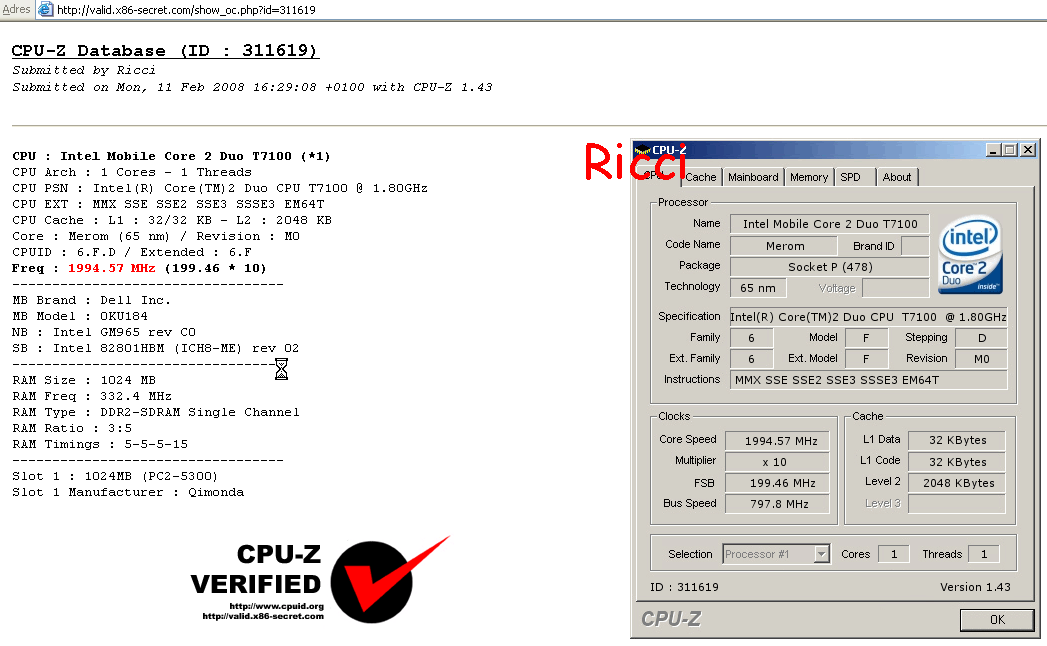This screenshot has width=1047, height=646.
Task: Click the Threads count field
Action: click(984, 554)
